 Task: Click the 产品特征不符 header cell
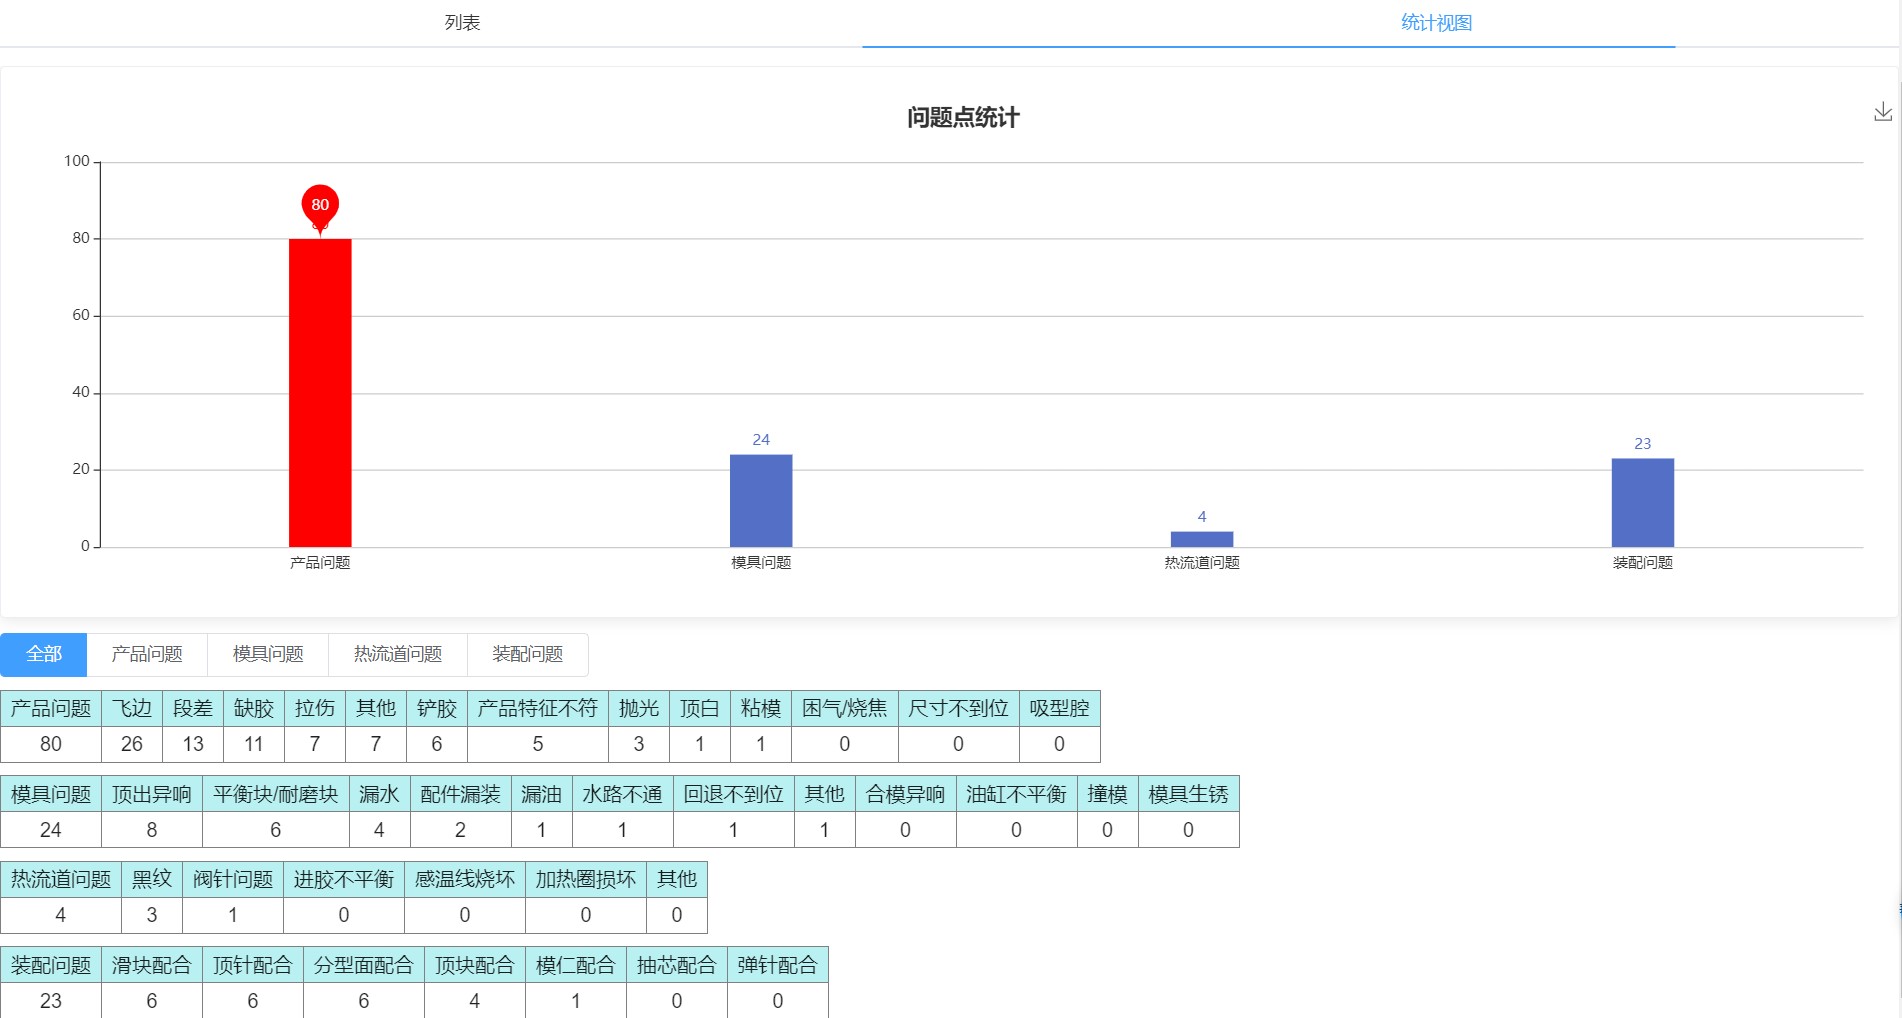[x=538, y=708]
